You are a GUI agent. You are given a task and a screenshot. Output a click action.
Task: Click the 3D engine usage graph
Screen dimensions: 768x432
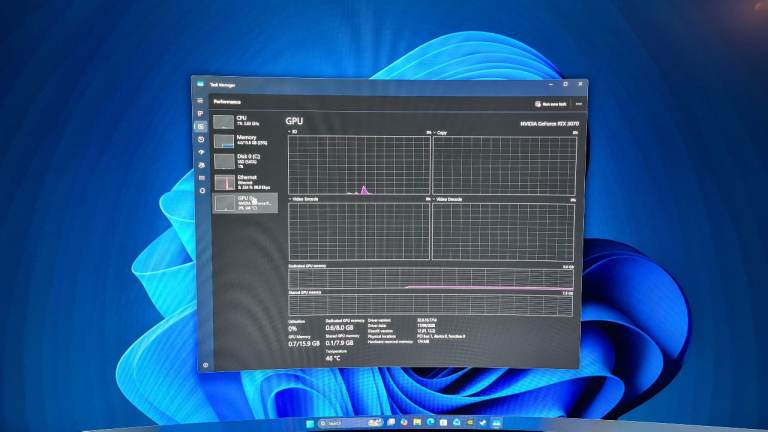point(359,166)
